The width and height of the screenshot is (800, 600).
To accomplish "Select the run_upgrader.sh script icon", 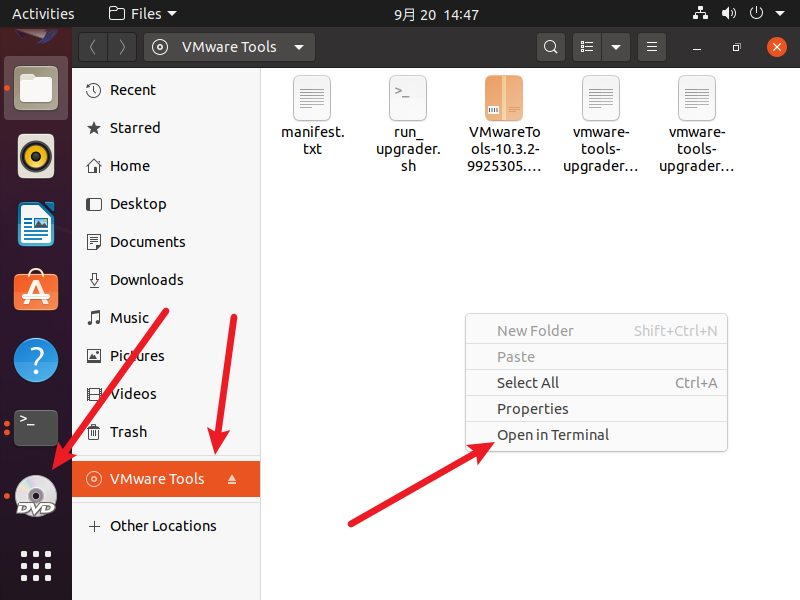I will [408, 98].
